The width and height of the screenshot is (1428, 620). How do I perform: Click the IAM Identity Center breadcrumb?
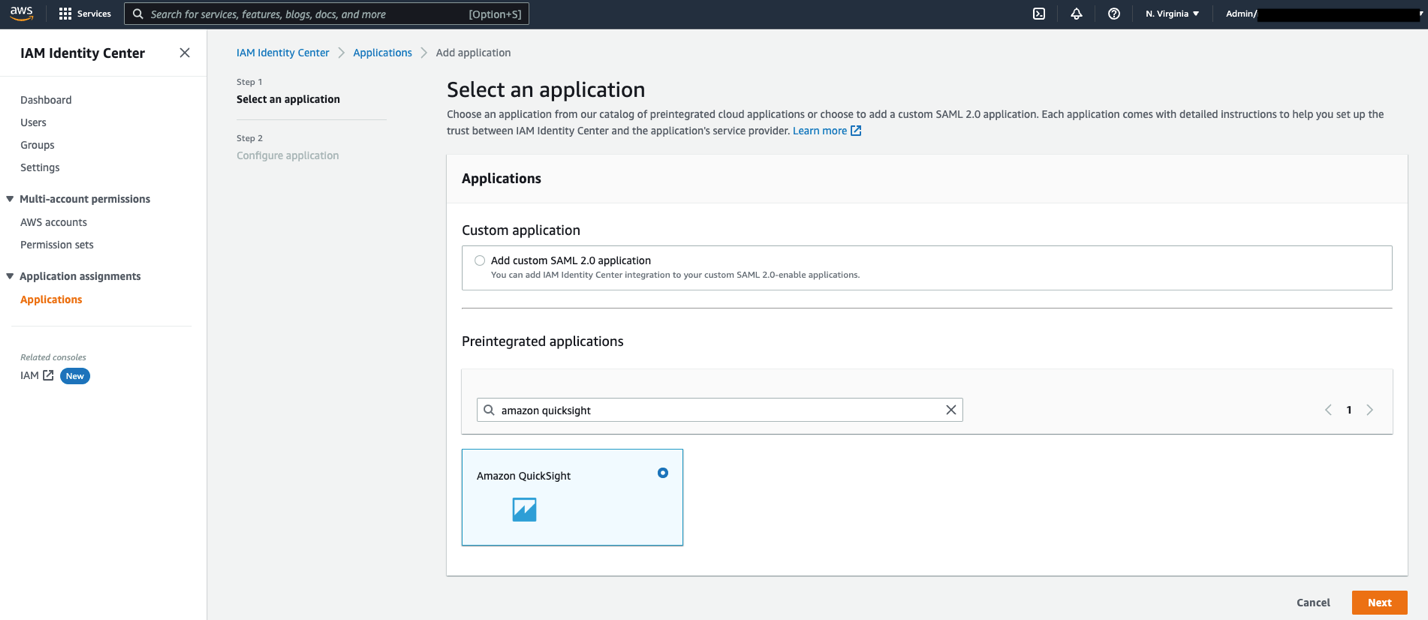pyautogui.click(x=283, y=53)
